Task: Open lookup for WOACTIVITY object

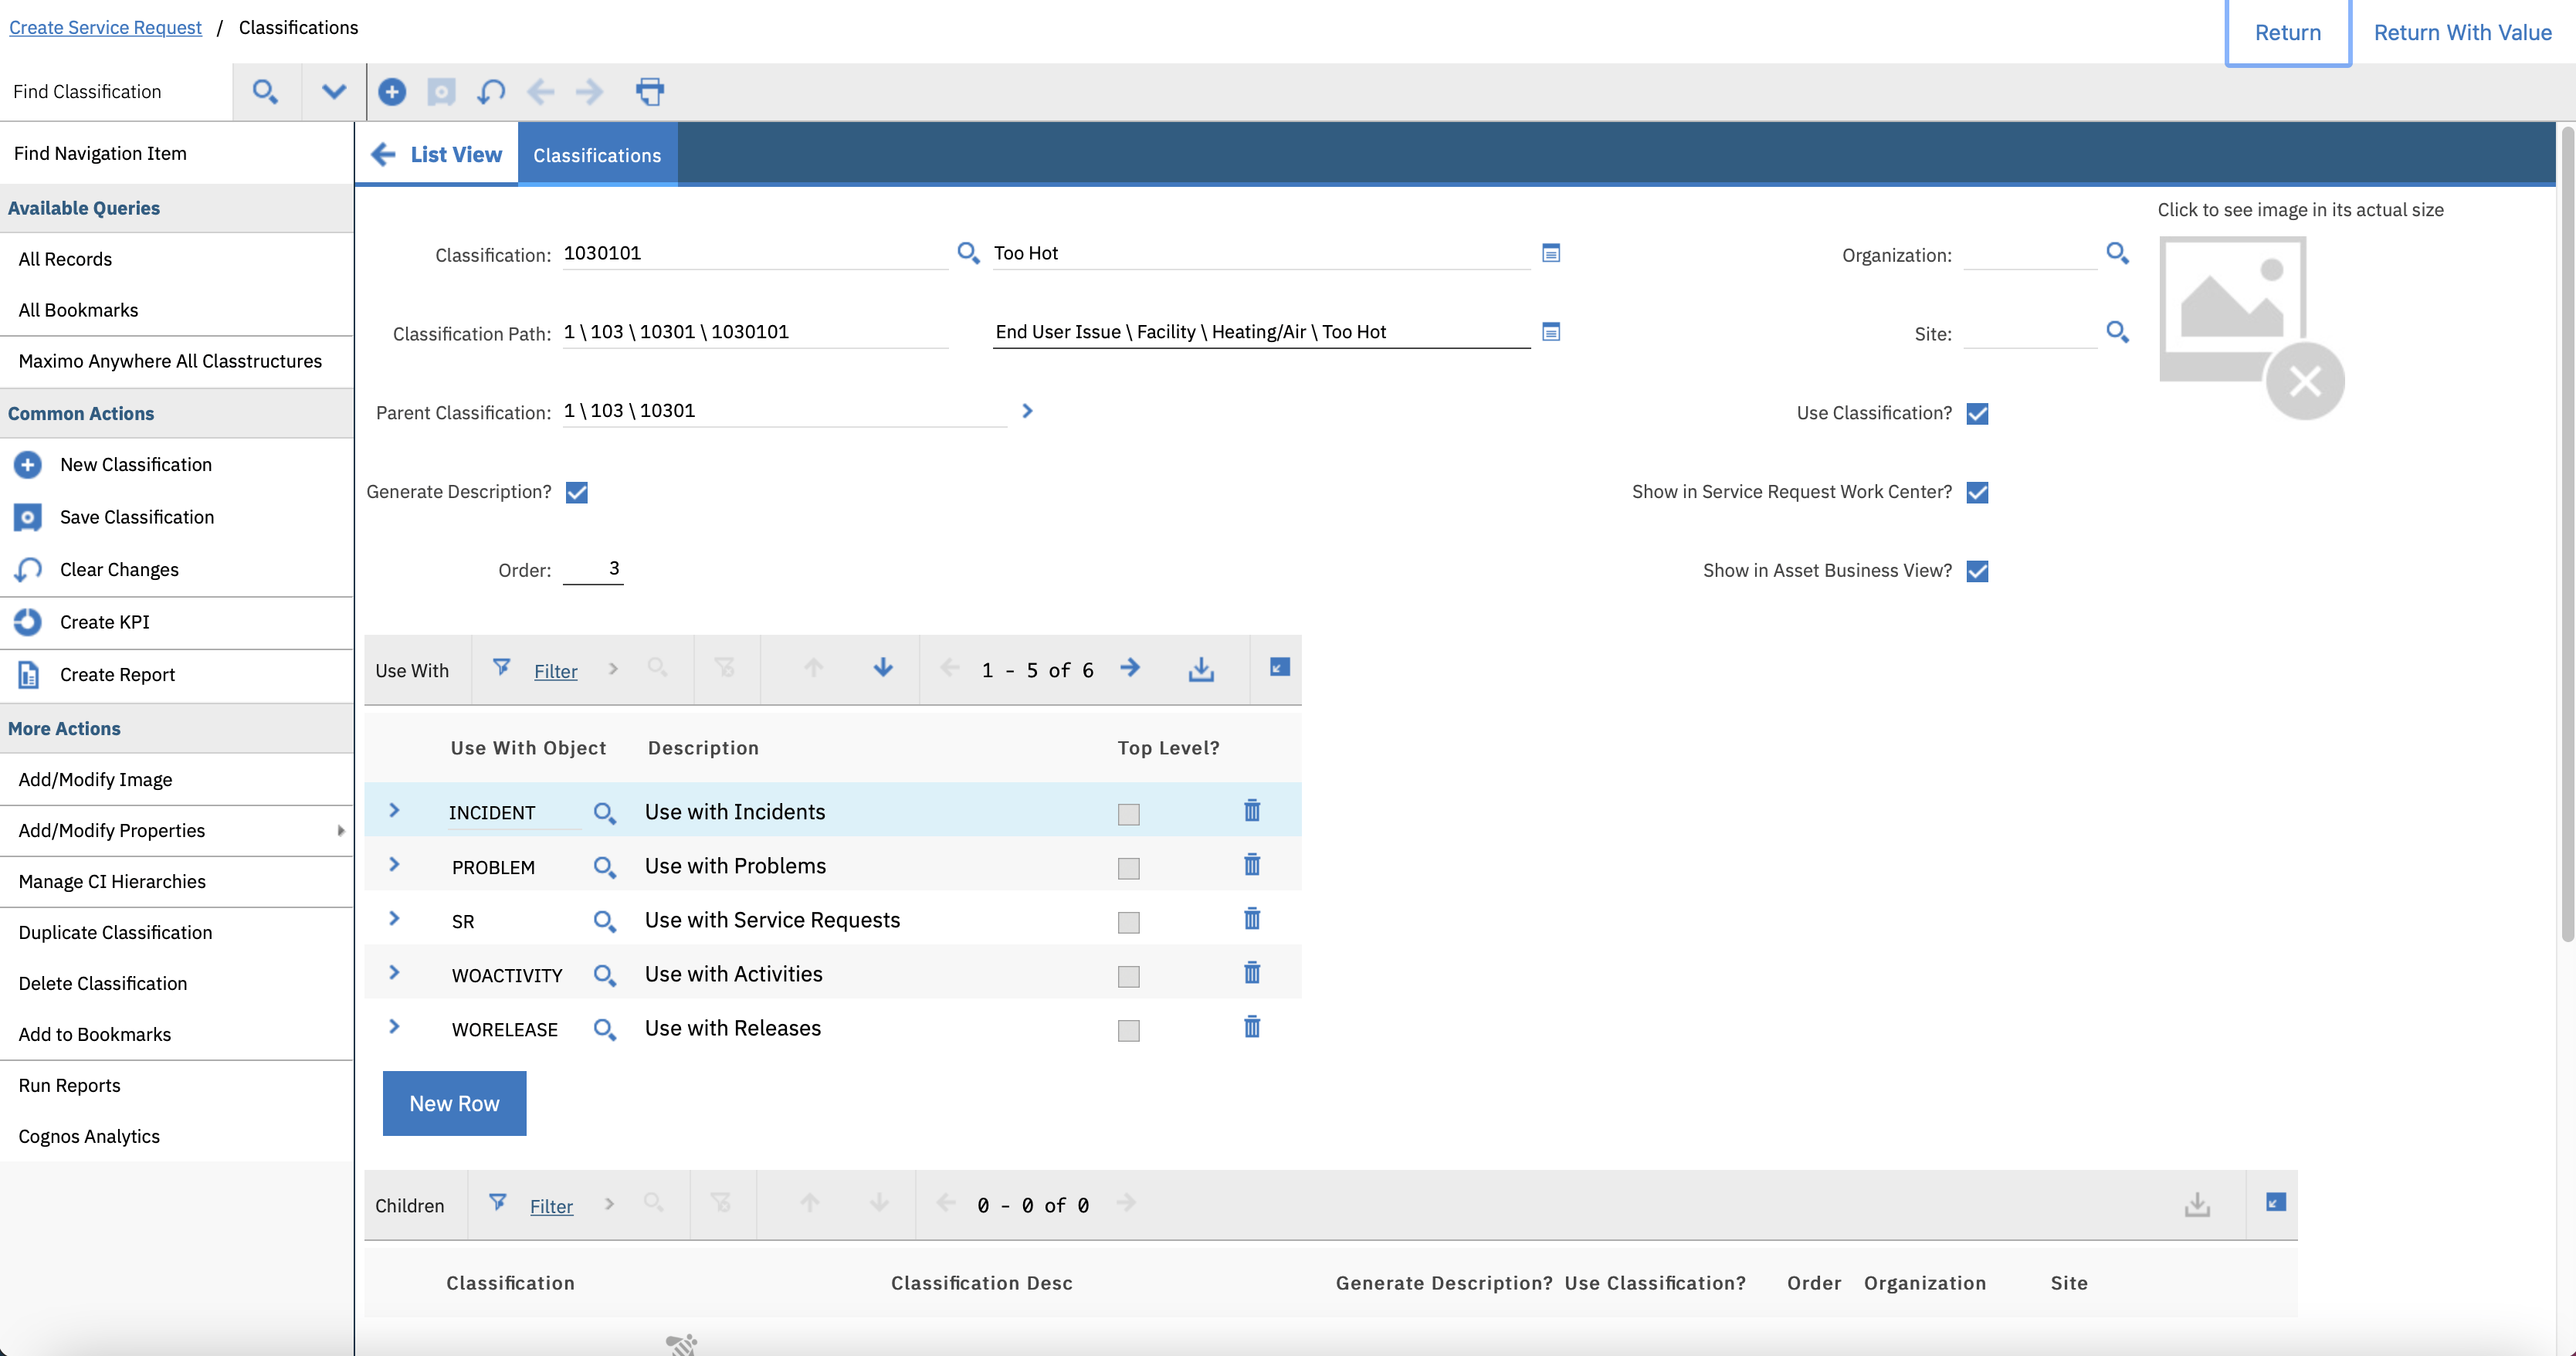Action: click(x=604, y=975)
